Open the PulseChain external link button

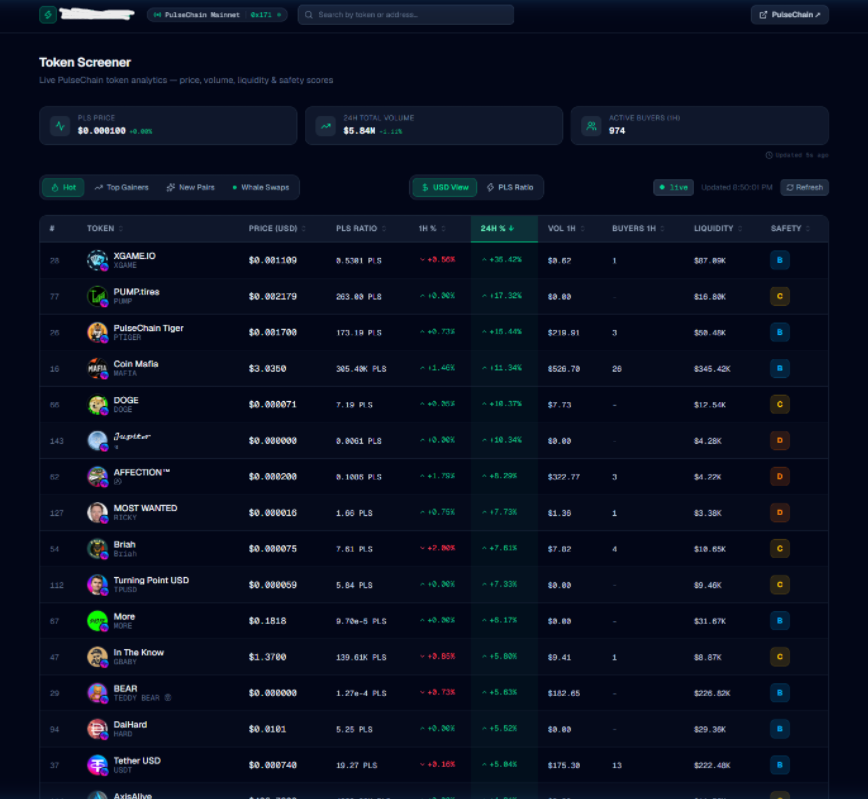click(789, 15)
